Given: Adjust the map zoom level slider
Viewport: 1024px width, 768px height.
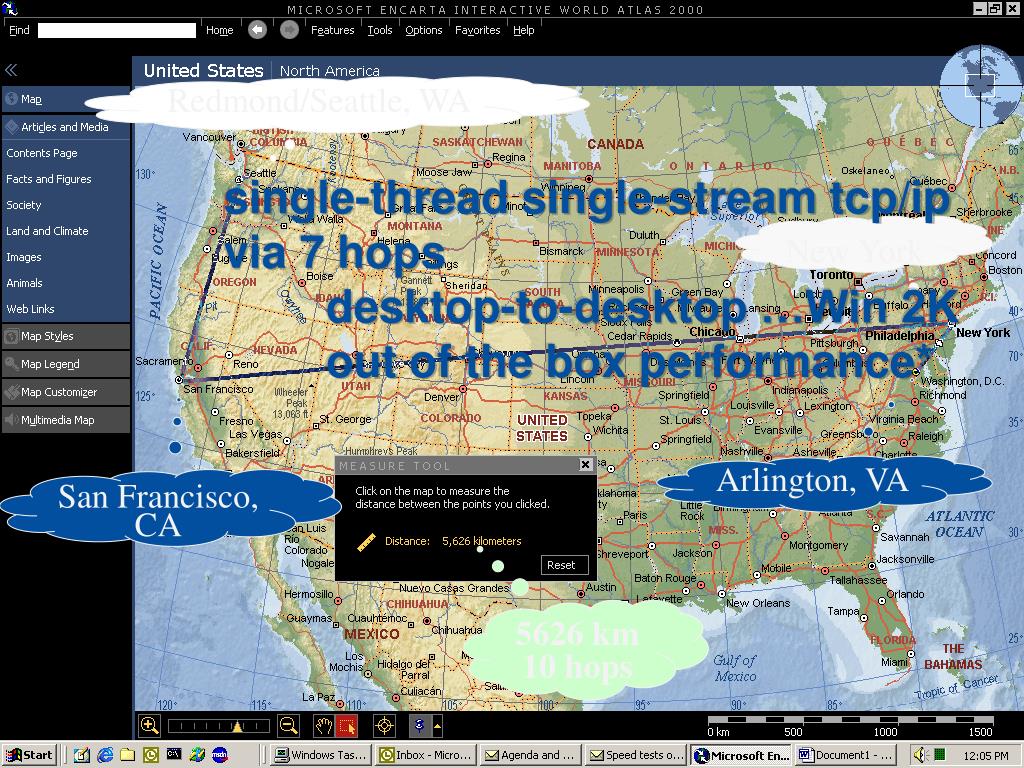Looking at the screenshot, I should point(219,726).
